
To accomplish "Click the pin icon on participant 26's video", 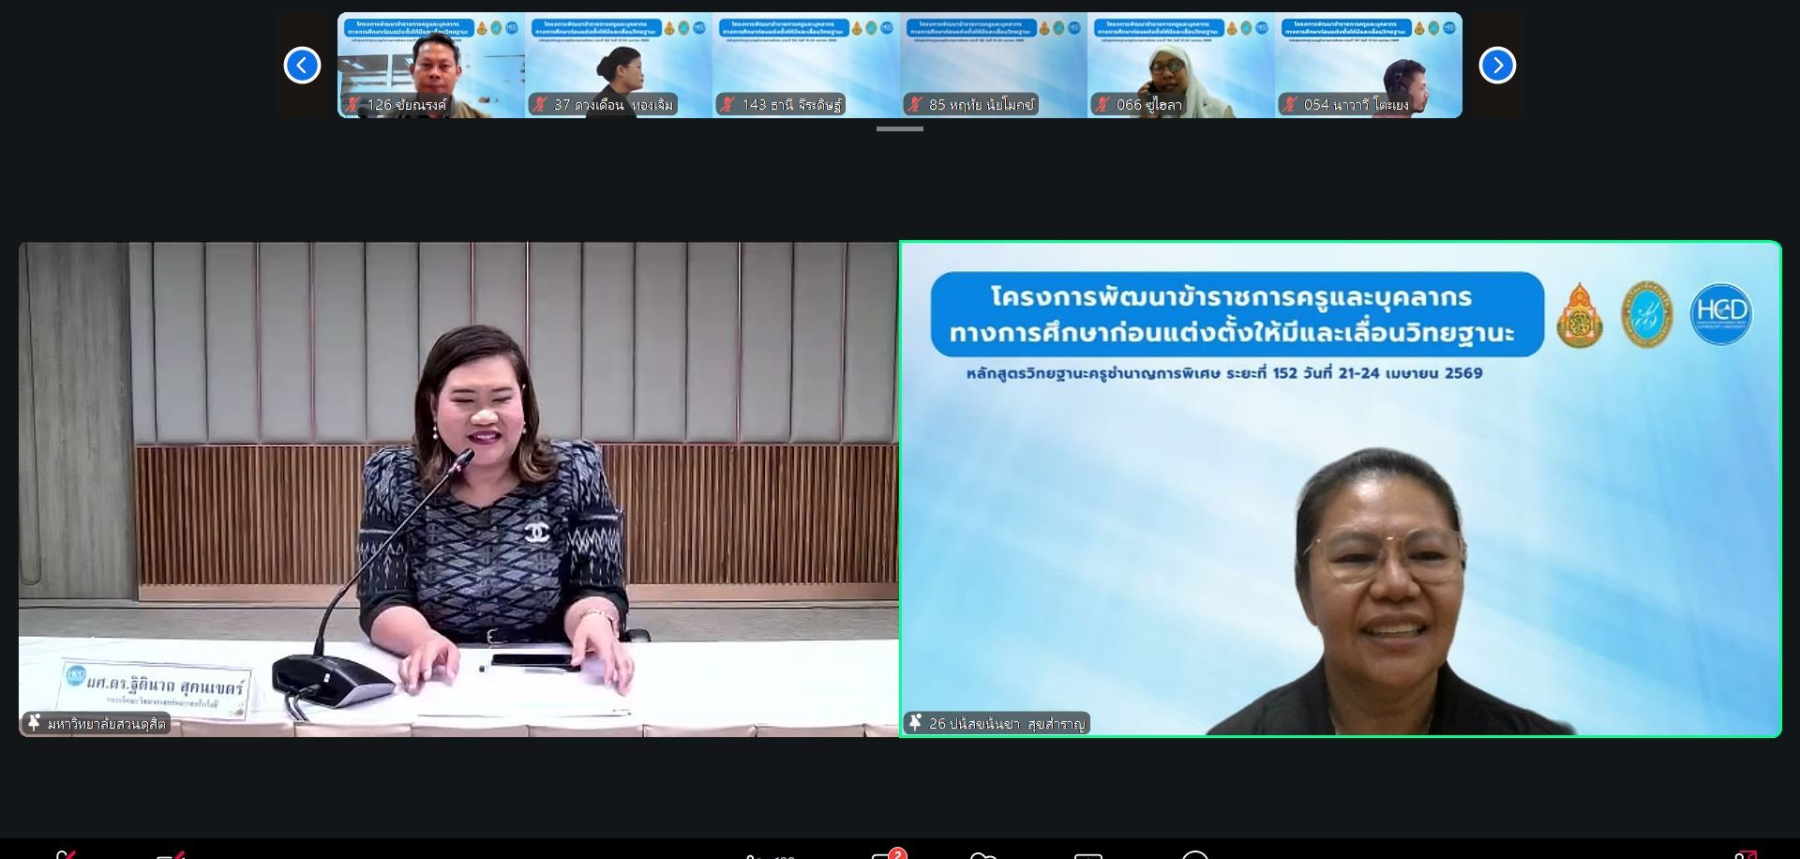I will 915,722.
